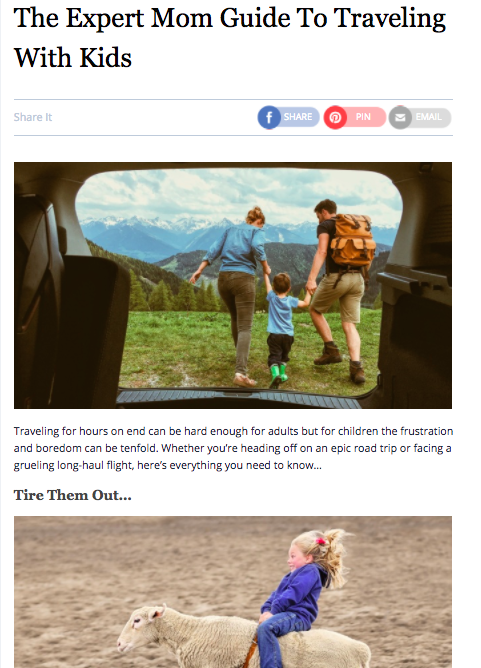The width and height of the screenshot is (481, 668).
Task: Click the Pinterest pin icon
Action: tap(335, 117)
